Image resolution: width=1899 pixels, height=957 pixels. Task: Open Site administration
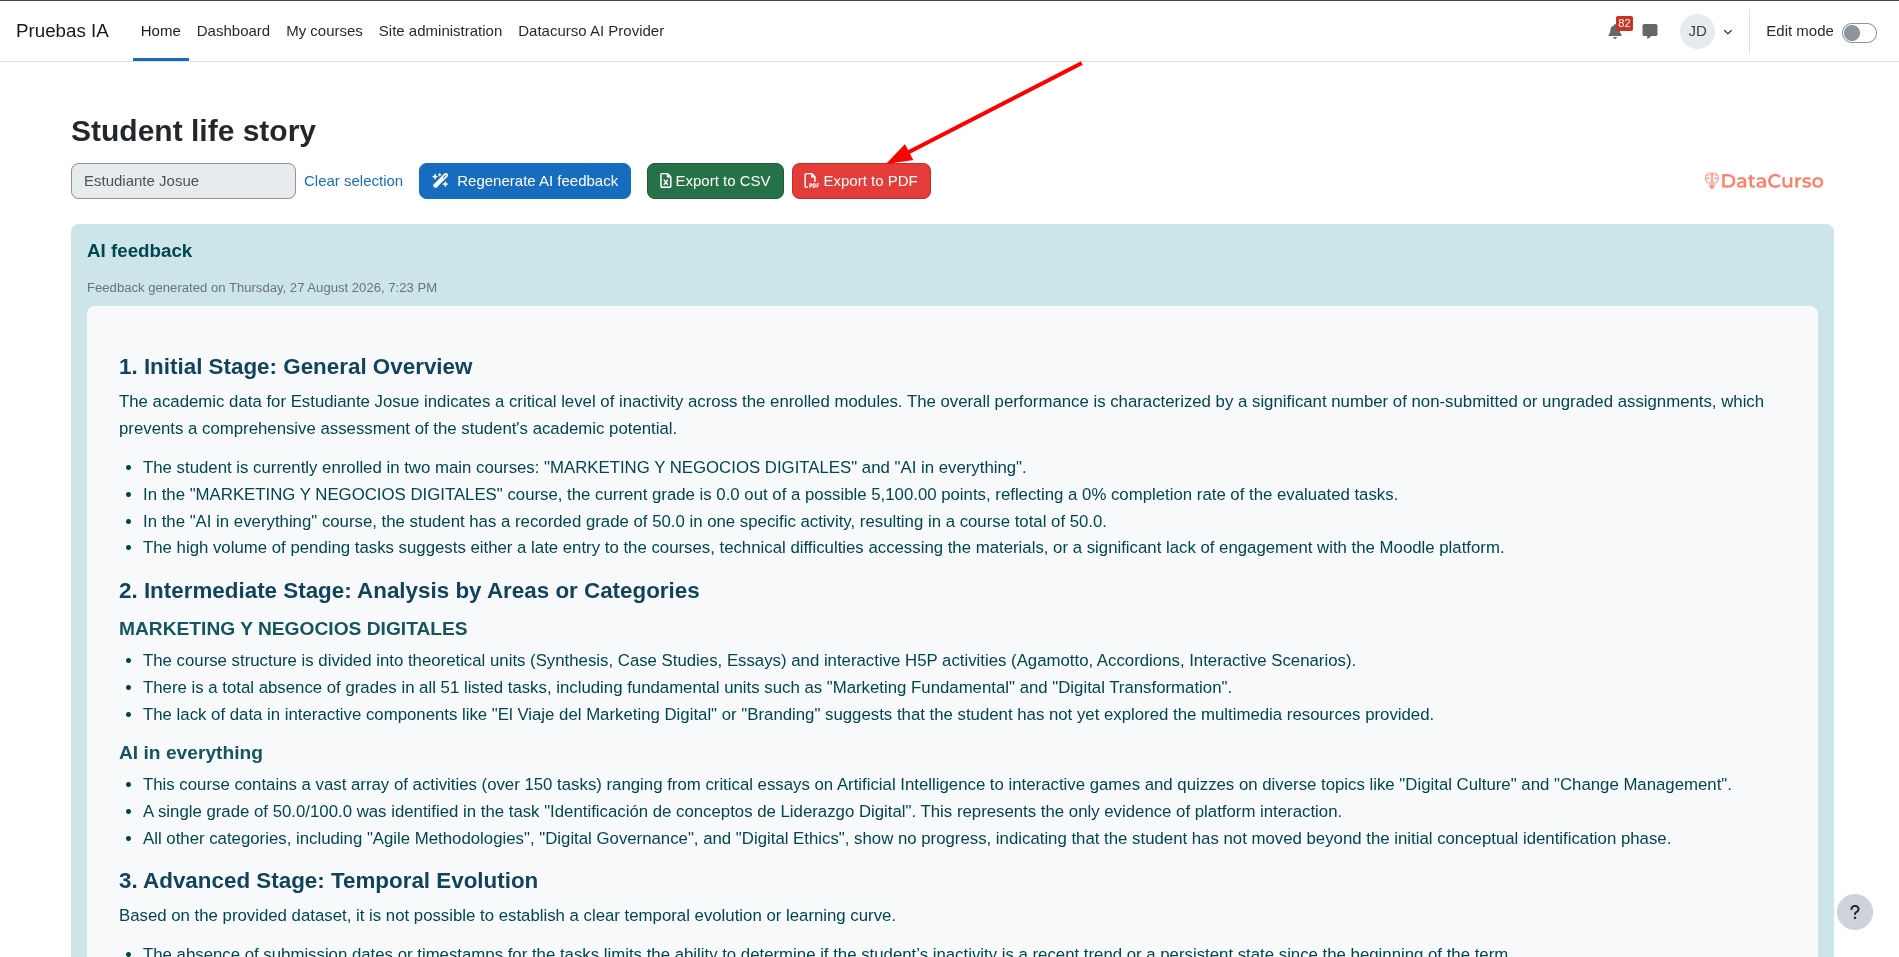click(x=440, y=31)
